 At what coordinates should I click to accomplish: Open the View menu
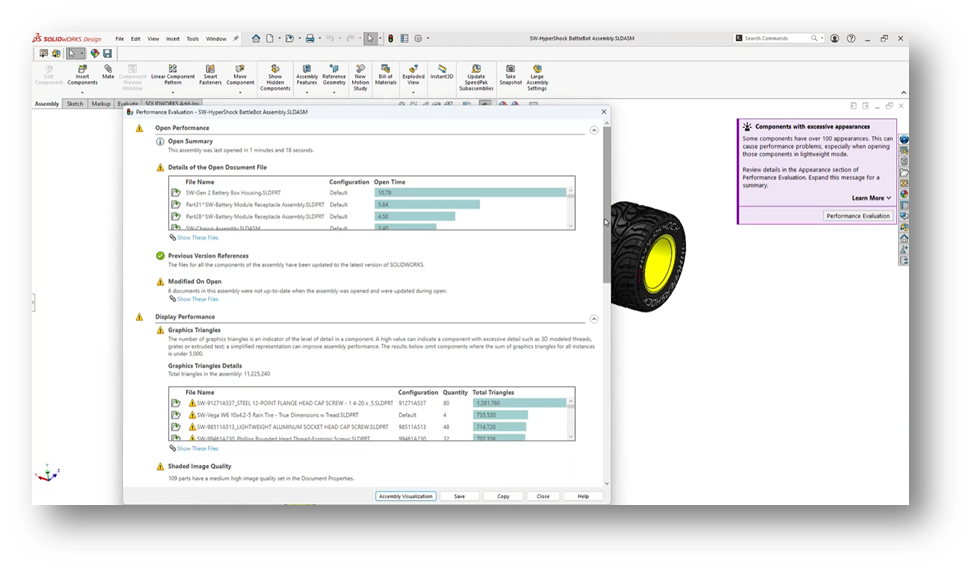pos(153,38)
